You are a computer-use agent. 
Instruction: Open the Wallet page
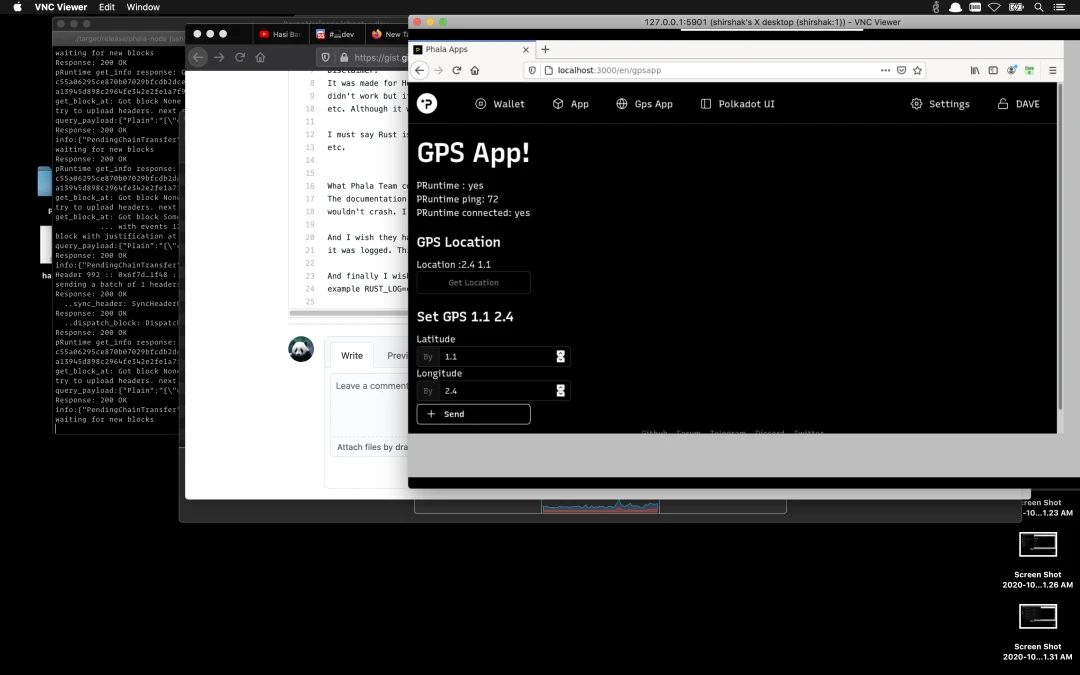499,104
